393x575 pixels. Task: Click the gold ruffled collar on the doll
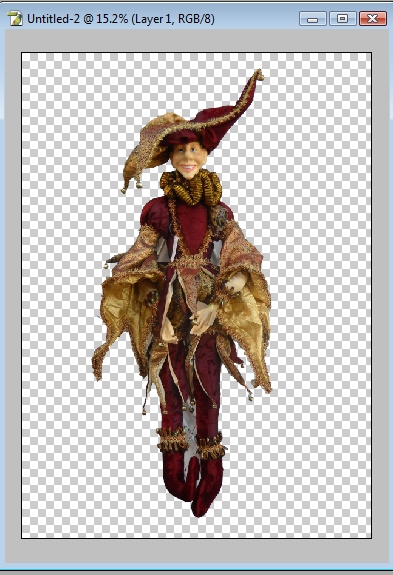pyautogui.click(x=191, y=188)
